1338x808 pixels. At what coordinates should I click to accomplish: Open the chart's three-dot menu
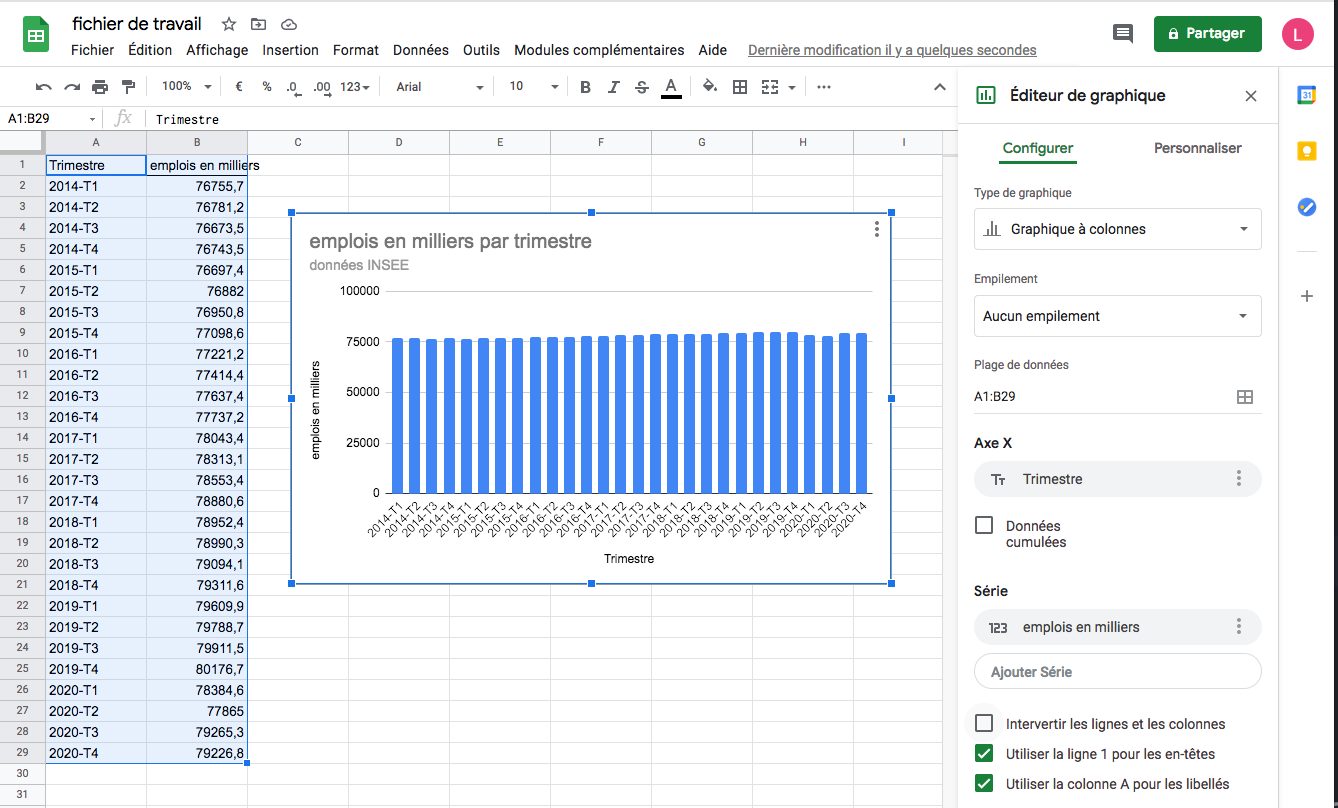click(877, 229)
